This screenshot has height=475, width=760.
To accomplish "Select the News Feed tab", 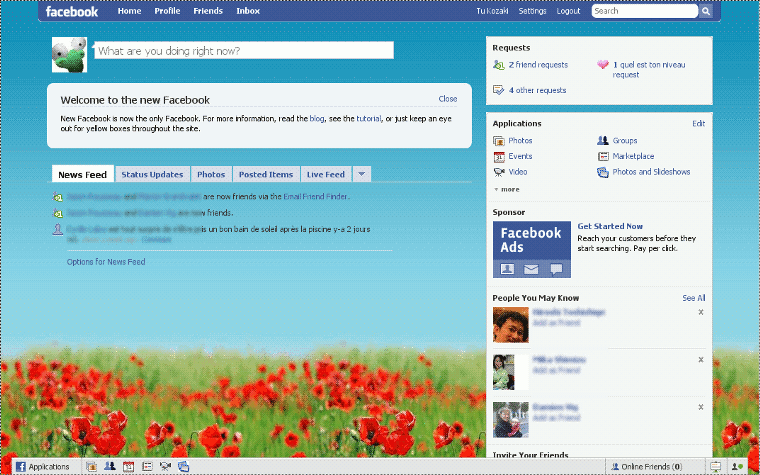I will (83, 174).
